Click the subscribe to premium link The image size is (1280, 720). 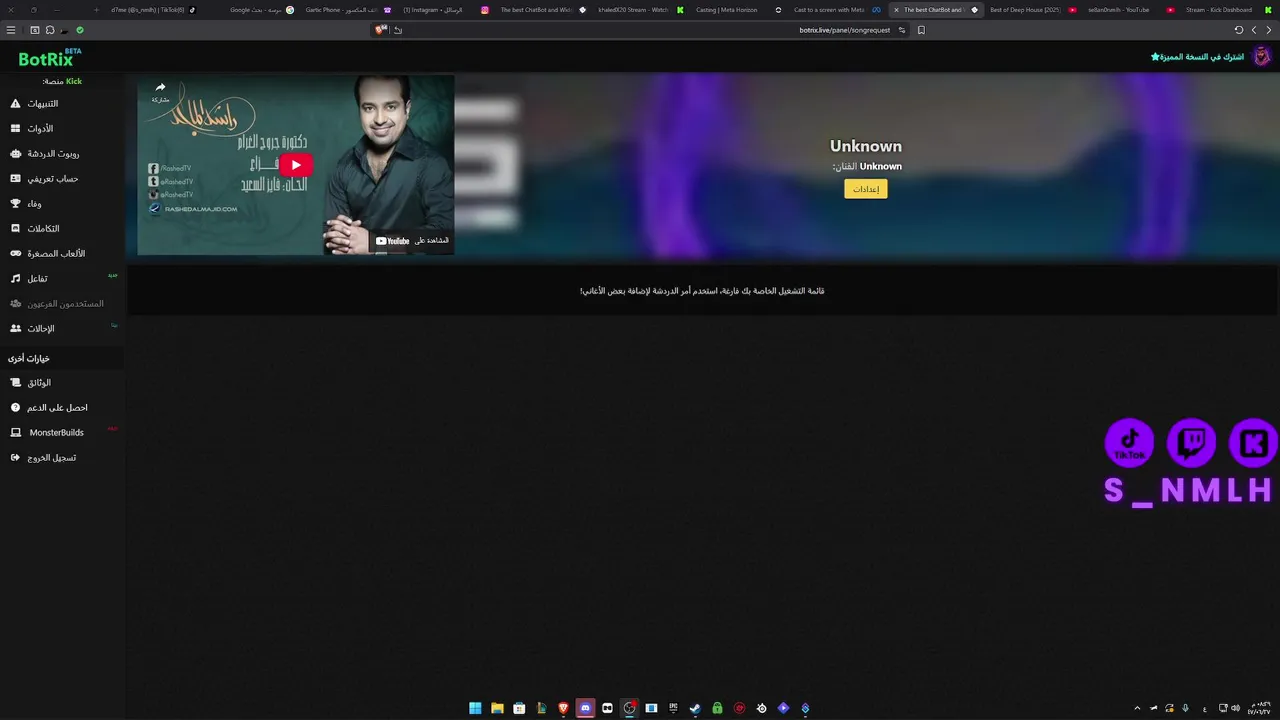click(x=1197, y=57)
